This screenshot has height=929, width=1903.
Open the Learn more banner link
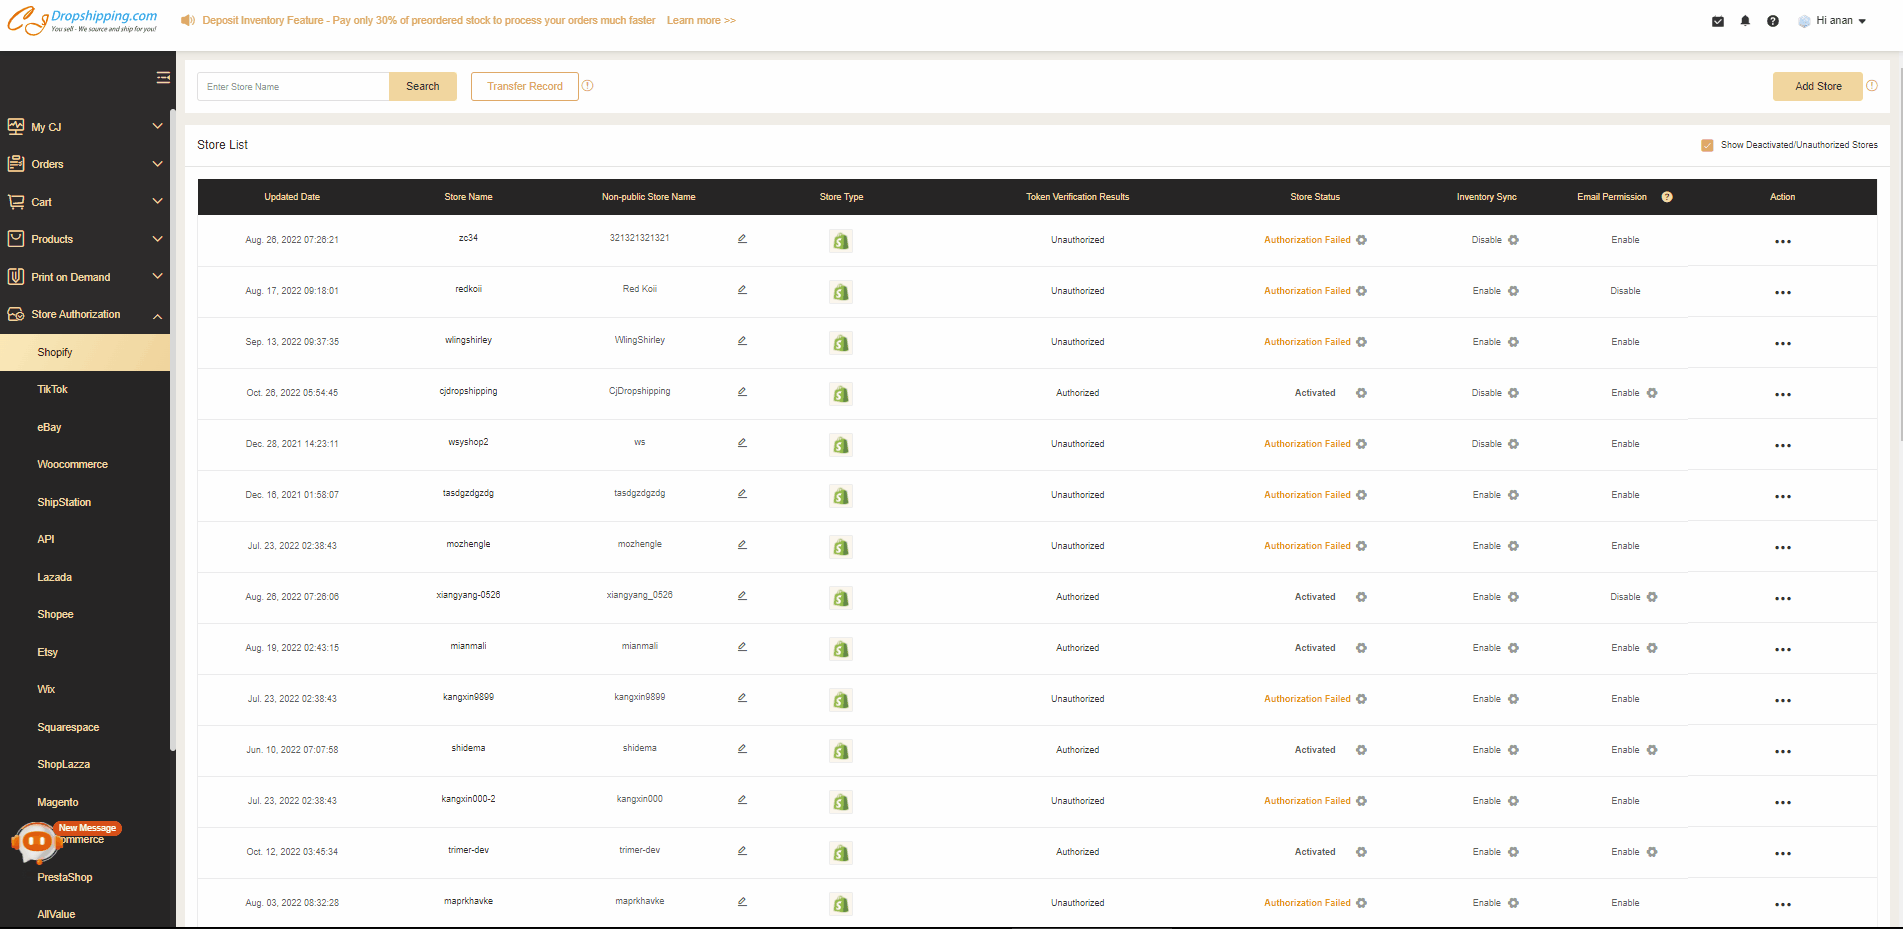701,19
